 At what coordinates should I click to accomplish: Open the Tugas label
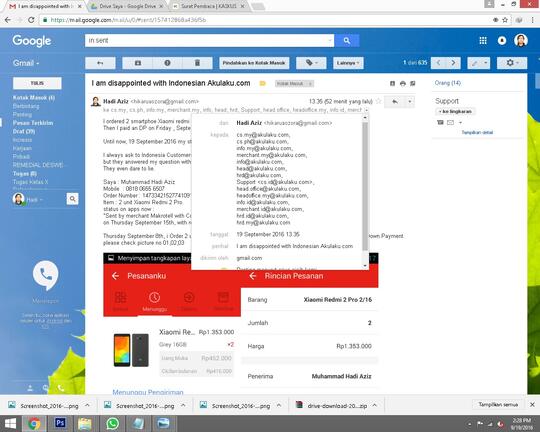pos(24,174)
